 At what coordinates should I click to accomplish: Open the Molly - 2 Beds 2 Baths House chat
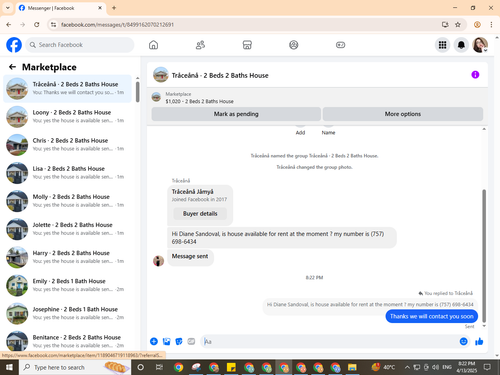(x=67, y=201)
